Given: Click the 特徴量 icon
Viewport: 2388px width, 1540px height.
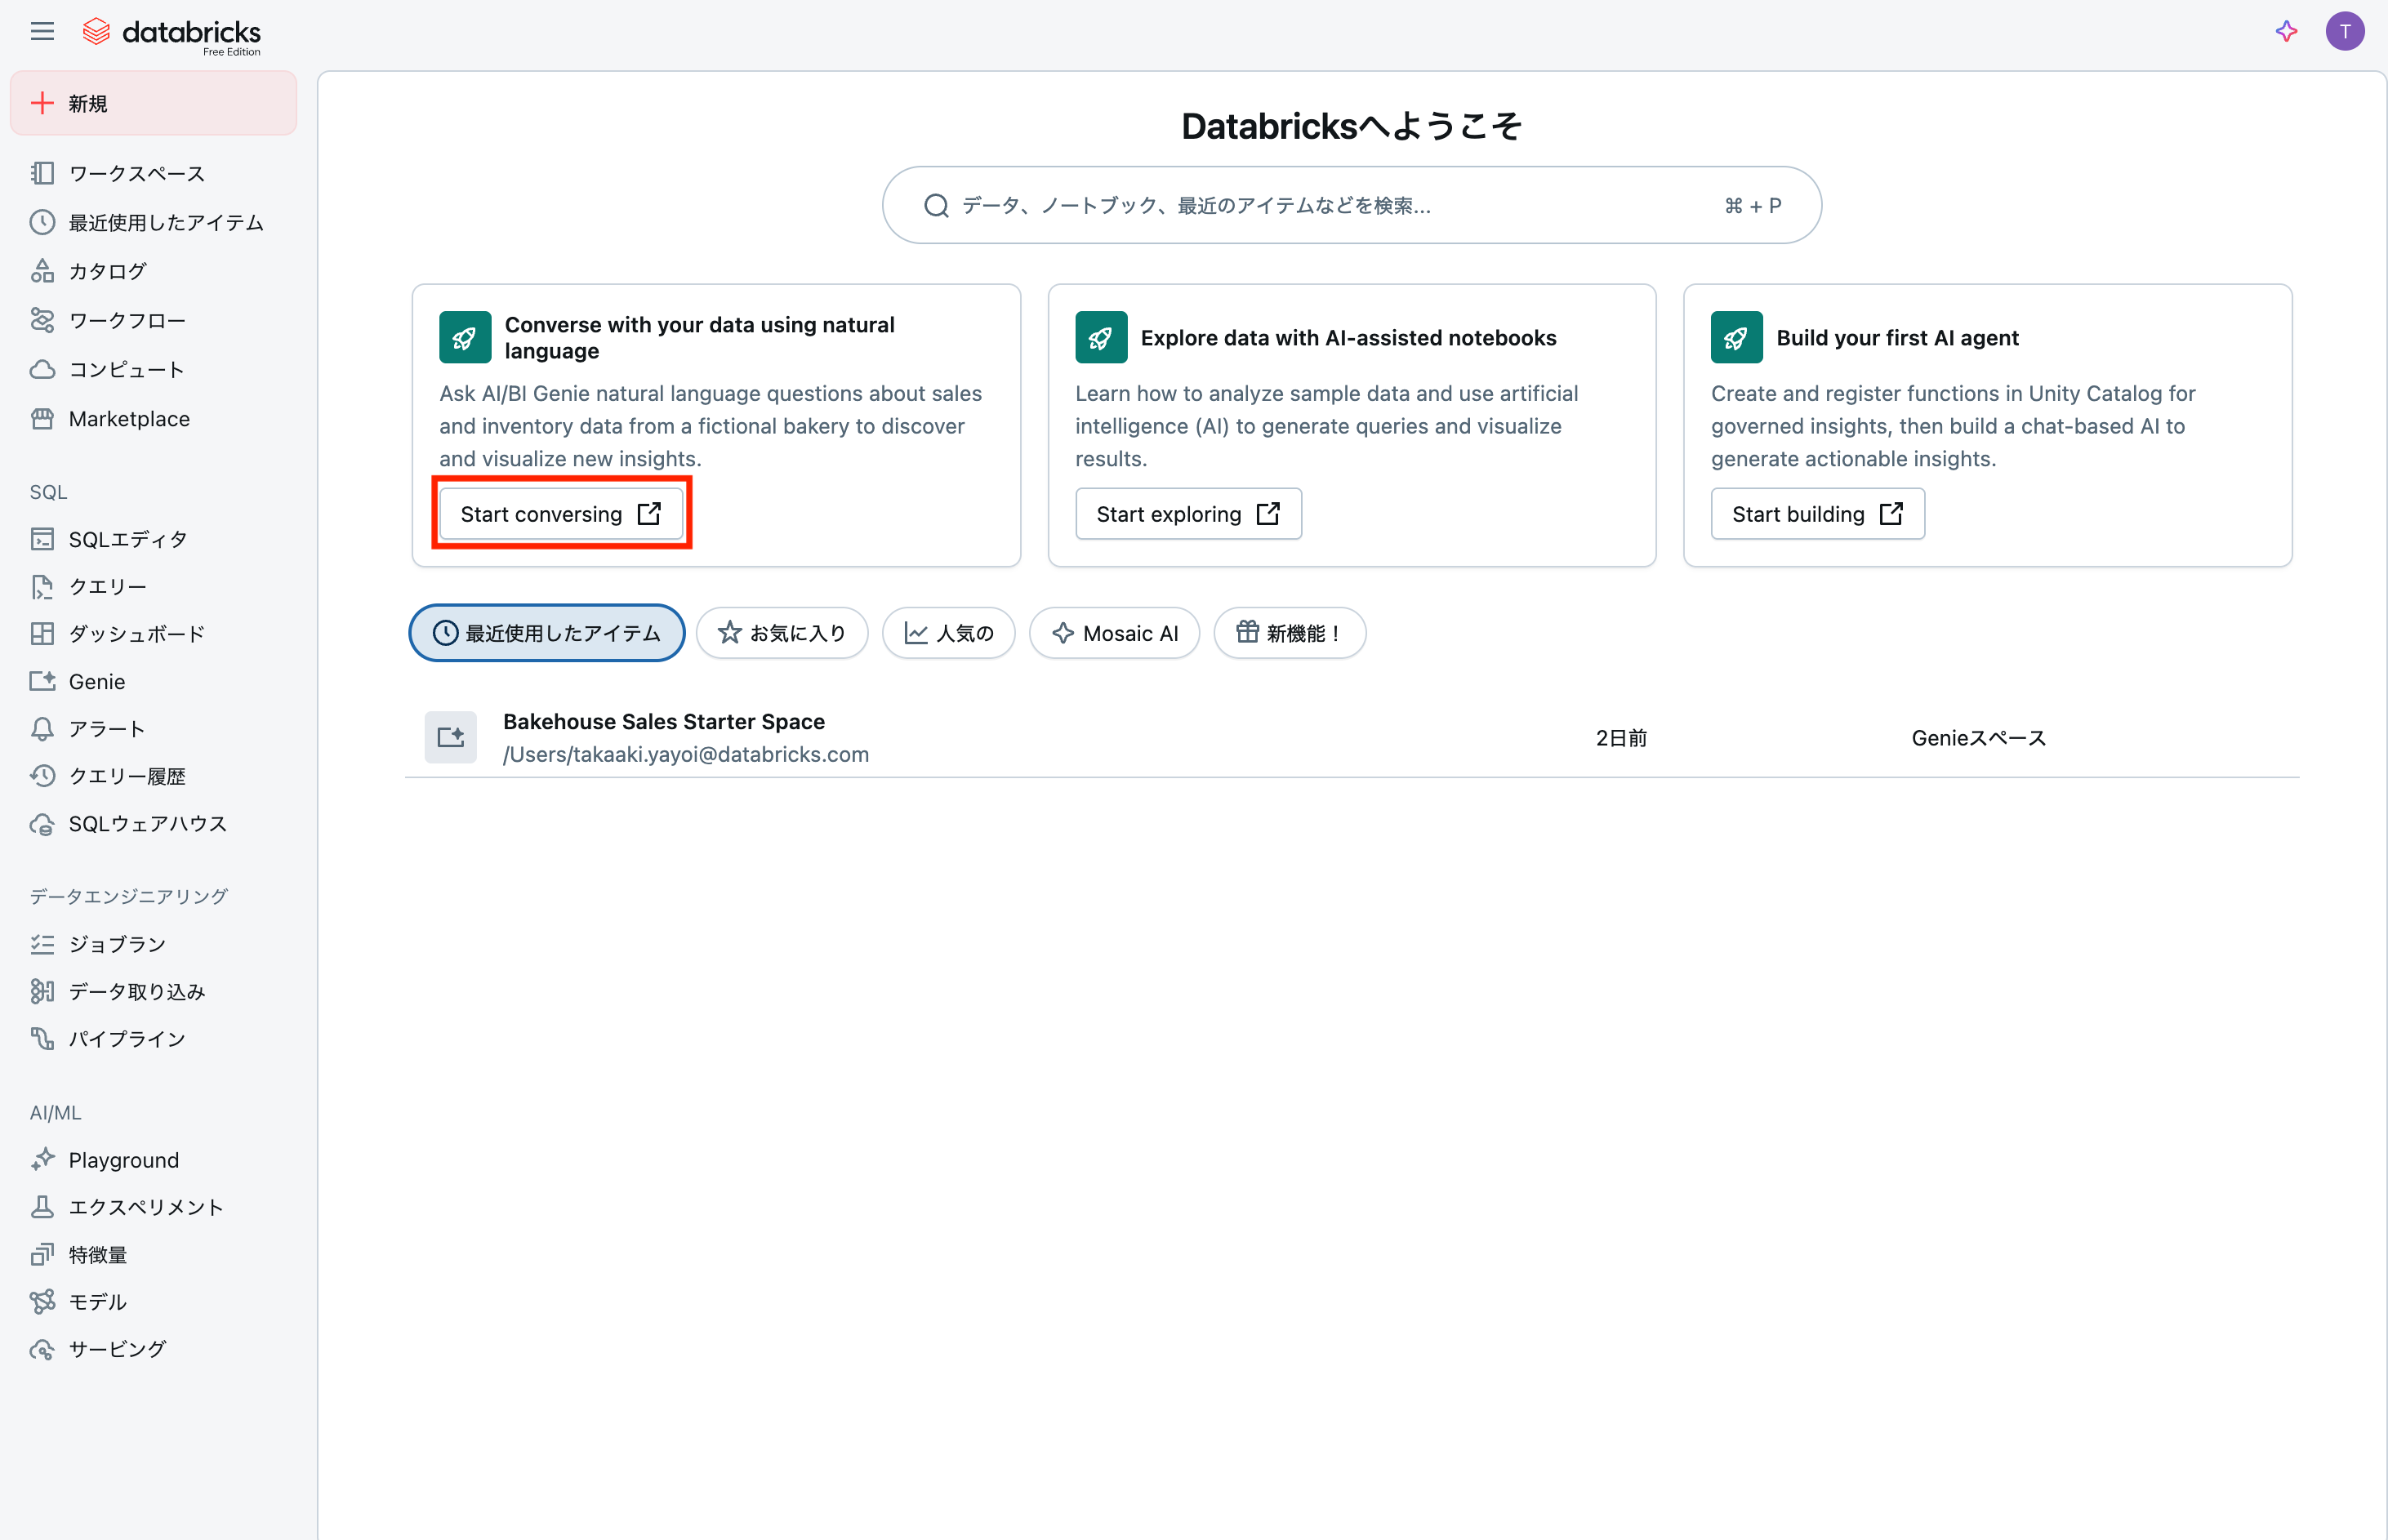Looking at the screenshot, I should [42, 1254].
